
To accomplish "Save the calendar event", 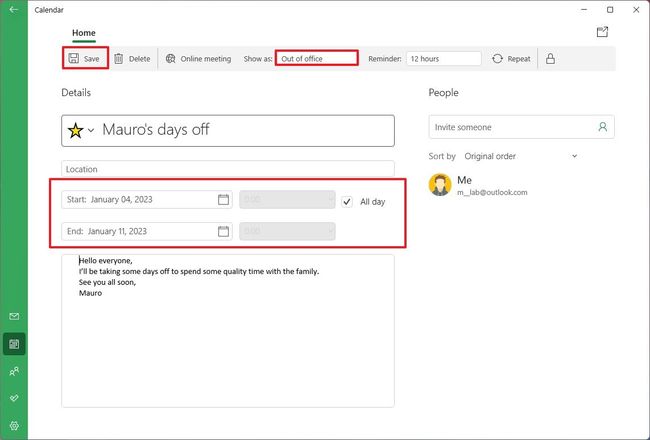I will coord(85,58).
